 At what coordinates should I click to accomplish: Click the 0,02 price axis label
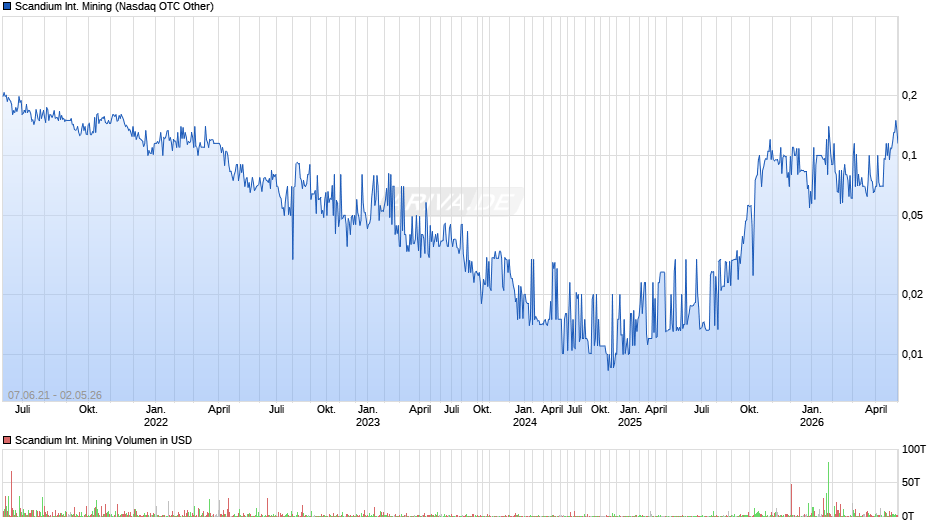pyautogui.click(x=912, y=294)
